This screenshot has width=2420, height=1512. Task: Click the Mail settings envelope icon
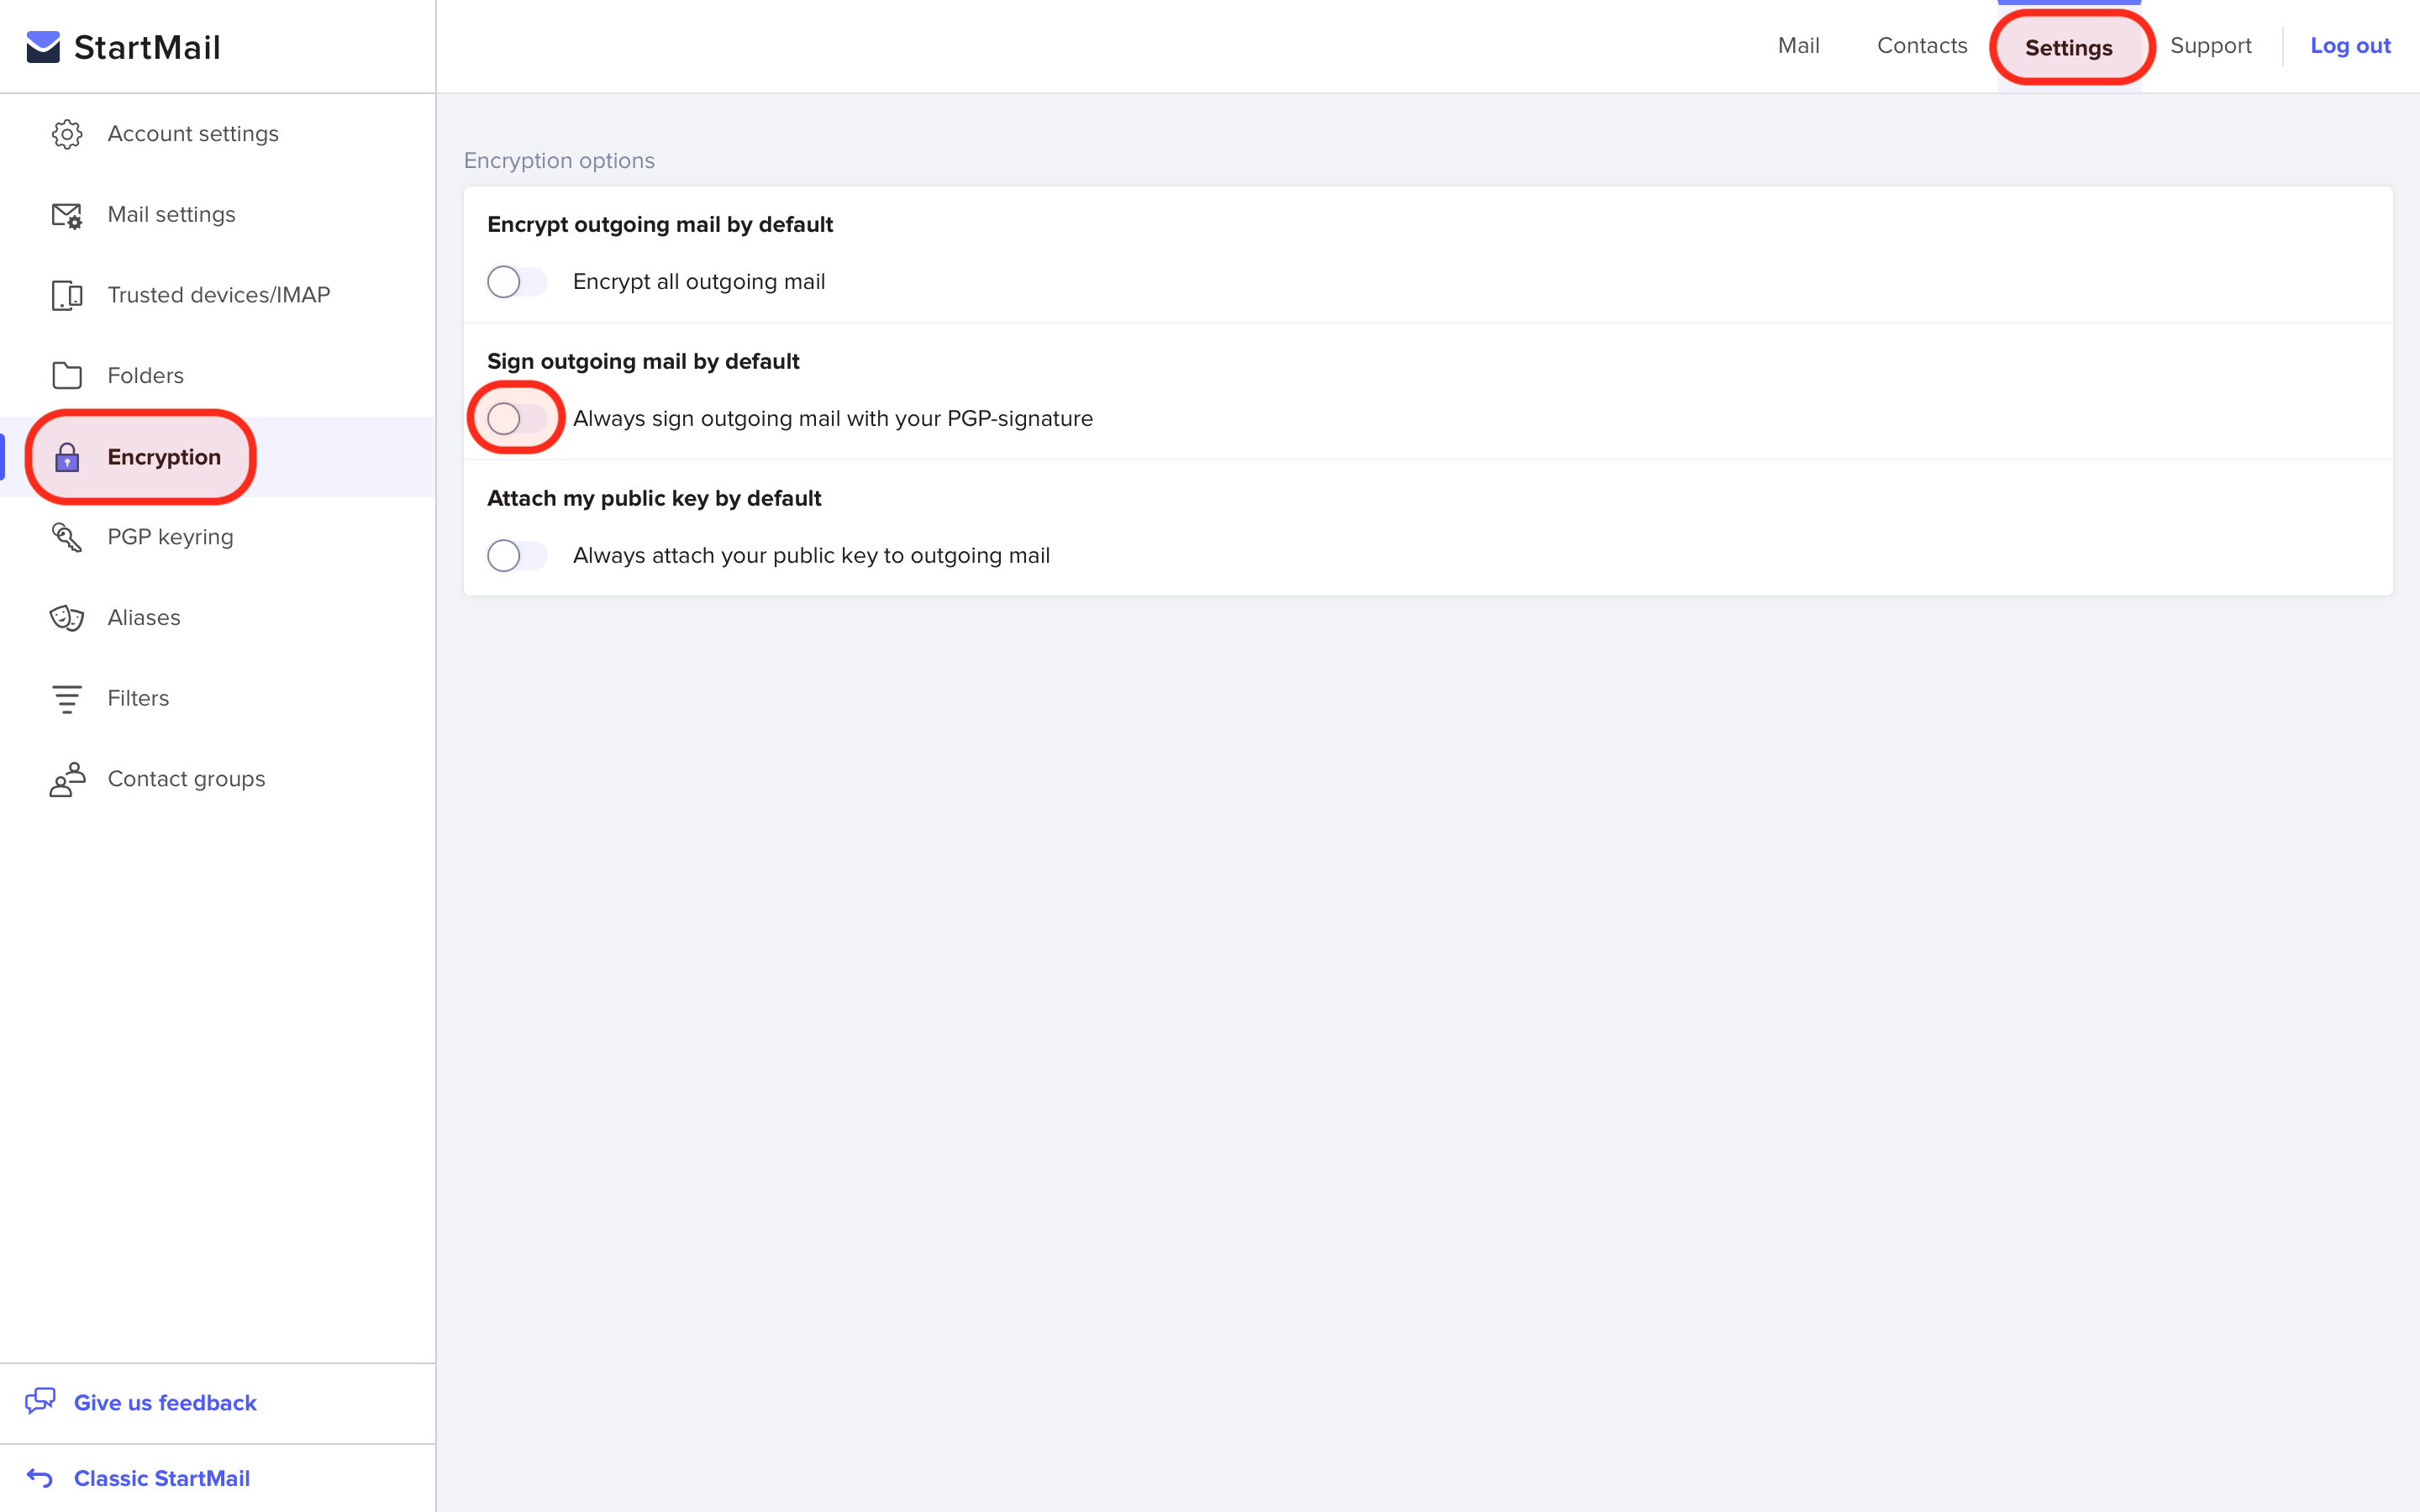[67, 215]
